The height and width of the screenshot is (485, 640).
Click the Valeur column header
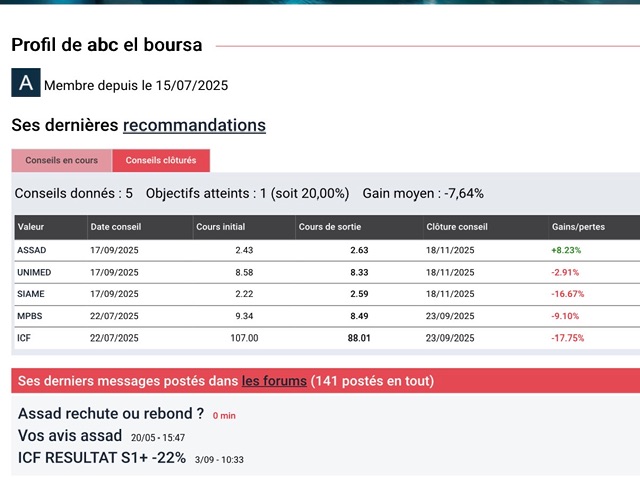31,227
